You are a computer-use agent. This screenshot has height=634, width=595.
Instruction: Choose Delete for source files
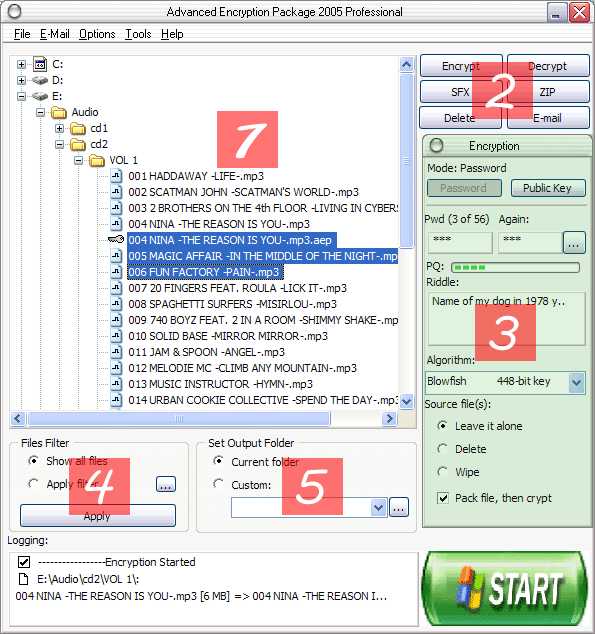(443, 448)
